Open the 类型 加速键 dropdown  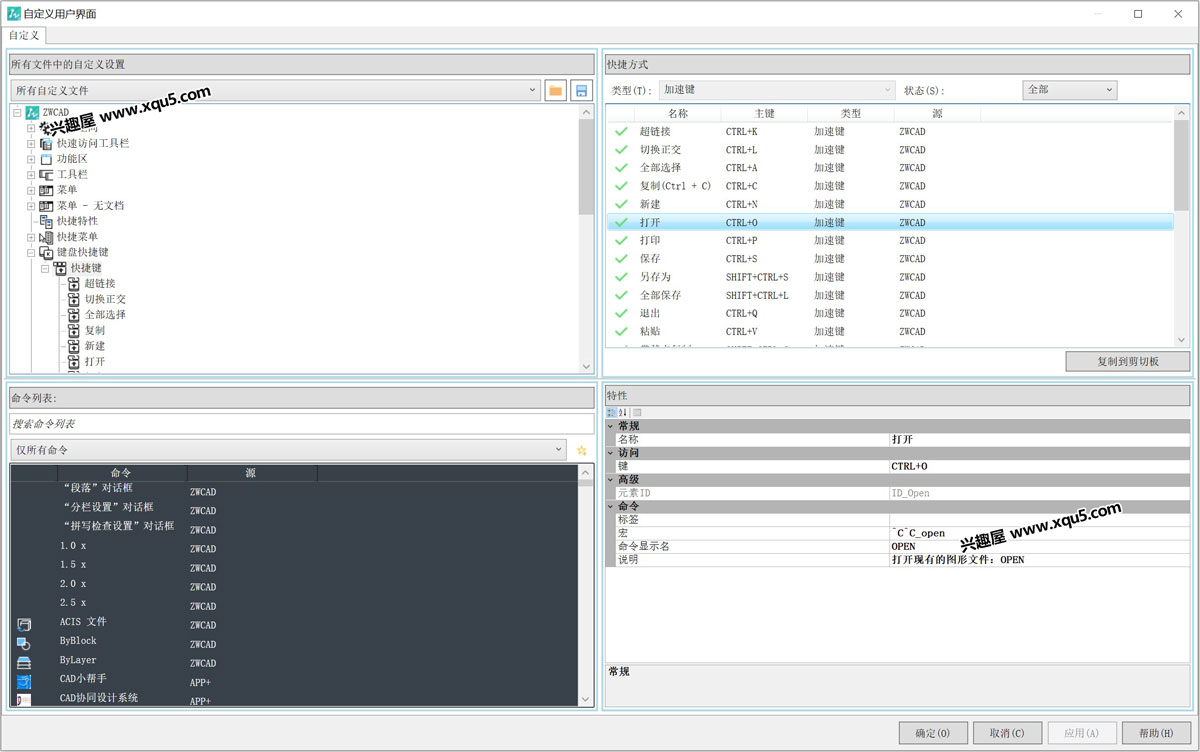[x=776, y=90]
